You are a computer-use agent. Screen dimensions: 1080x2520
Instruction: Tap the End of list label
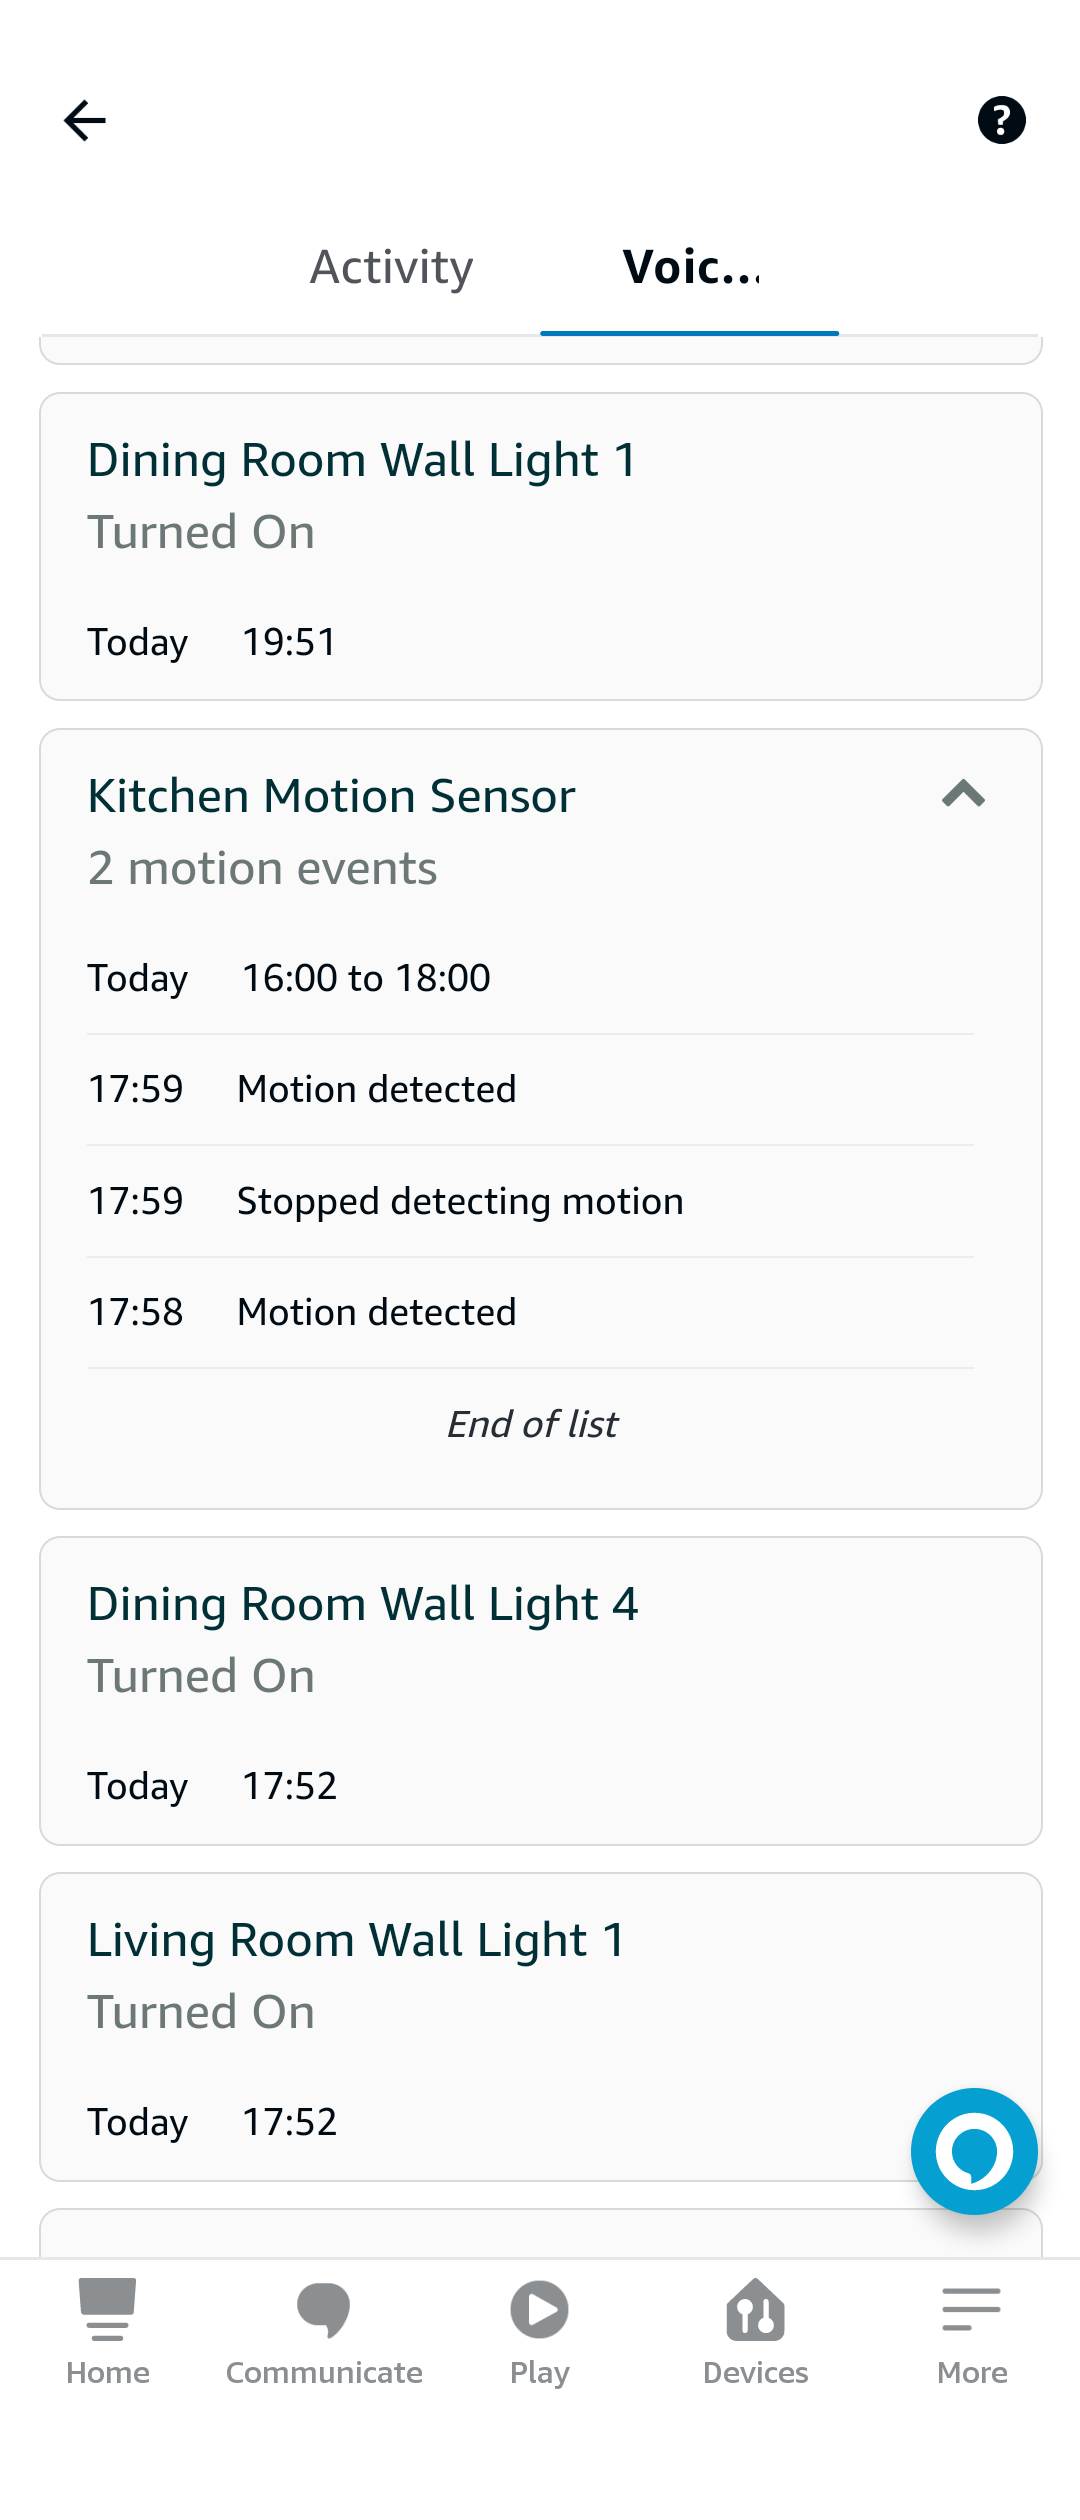click(x=532, y=1424)
